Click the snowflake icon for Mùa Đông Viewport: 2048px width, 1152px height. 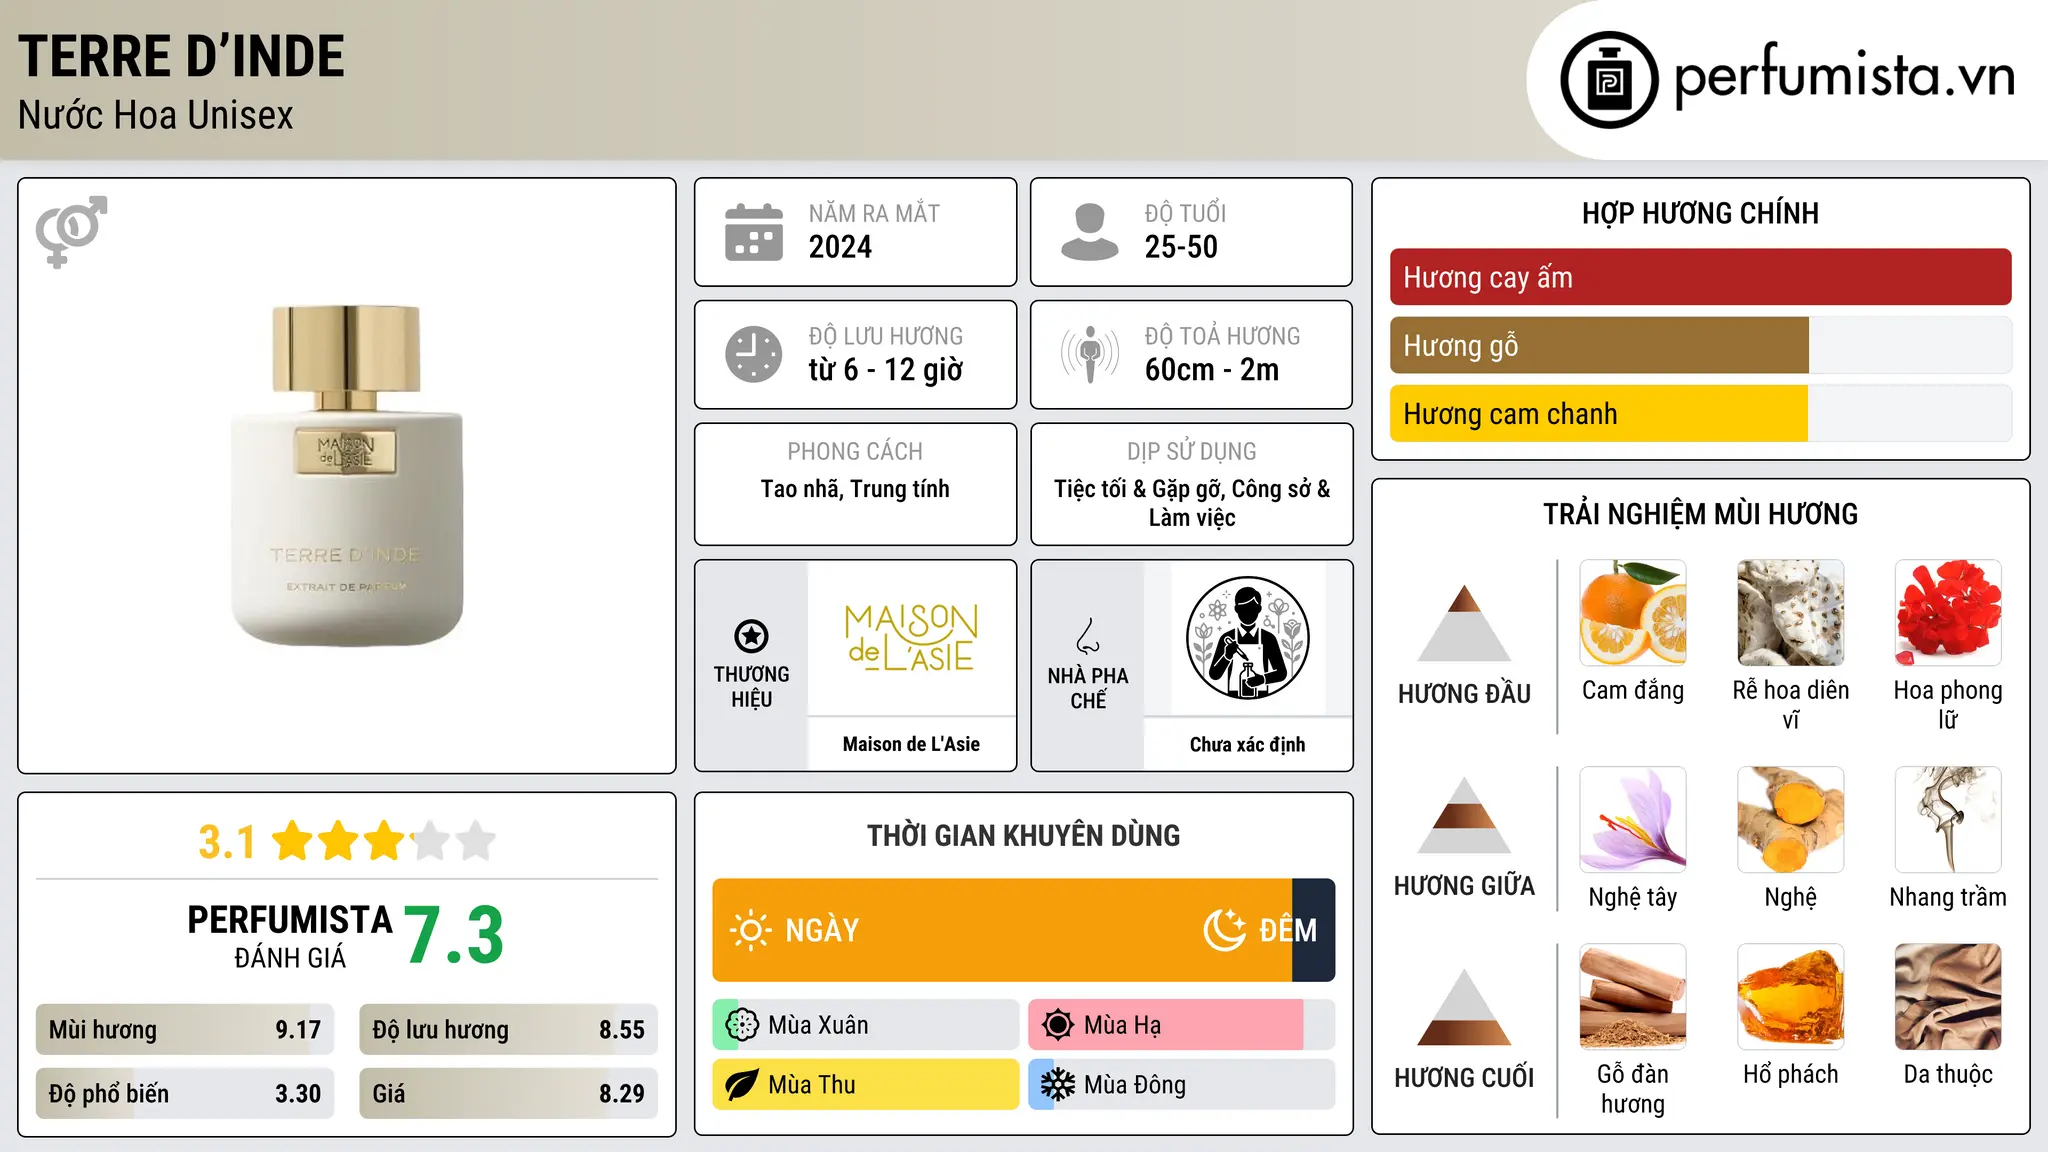click(1058, 1085)
